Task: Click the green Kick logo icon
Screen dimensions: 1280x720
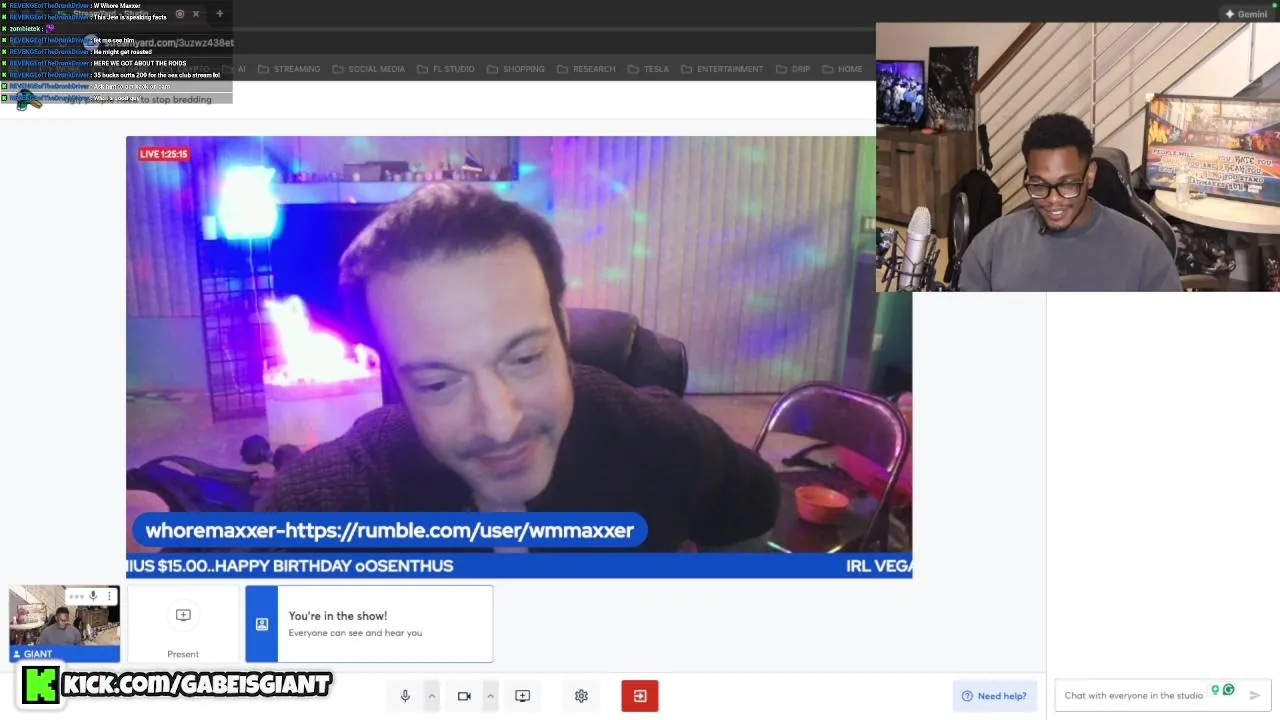Action: tap(41, 686)
